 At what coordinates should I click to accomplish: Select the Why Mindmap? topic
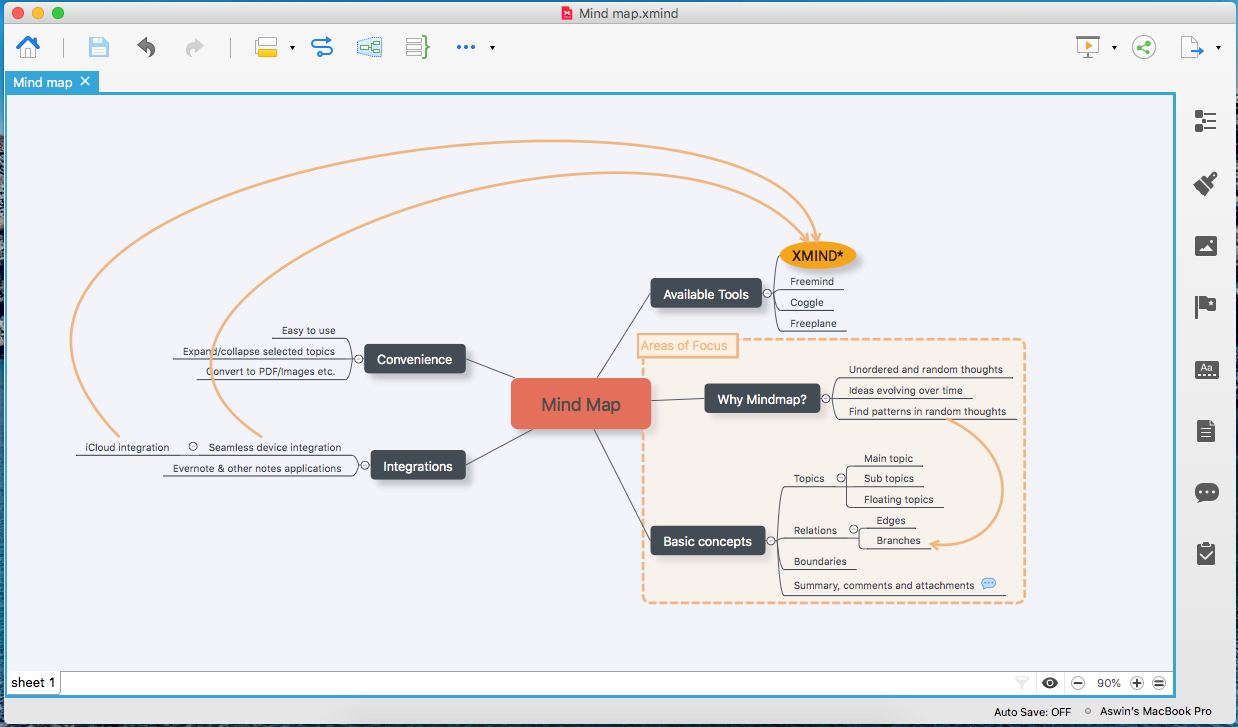click(762, 399)
